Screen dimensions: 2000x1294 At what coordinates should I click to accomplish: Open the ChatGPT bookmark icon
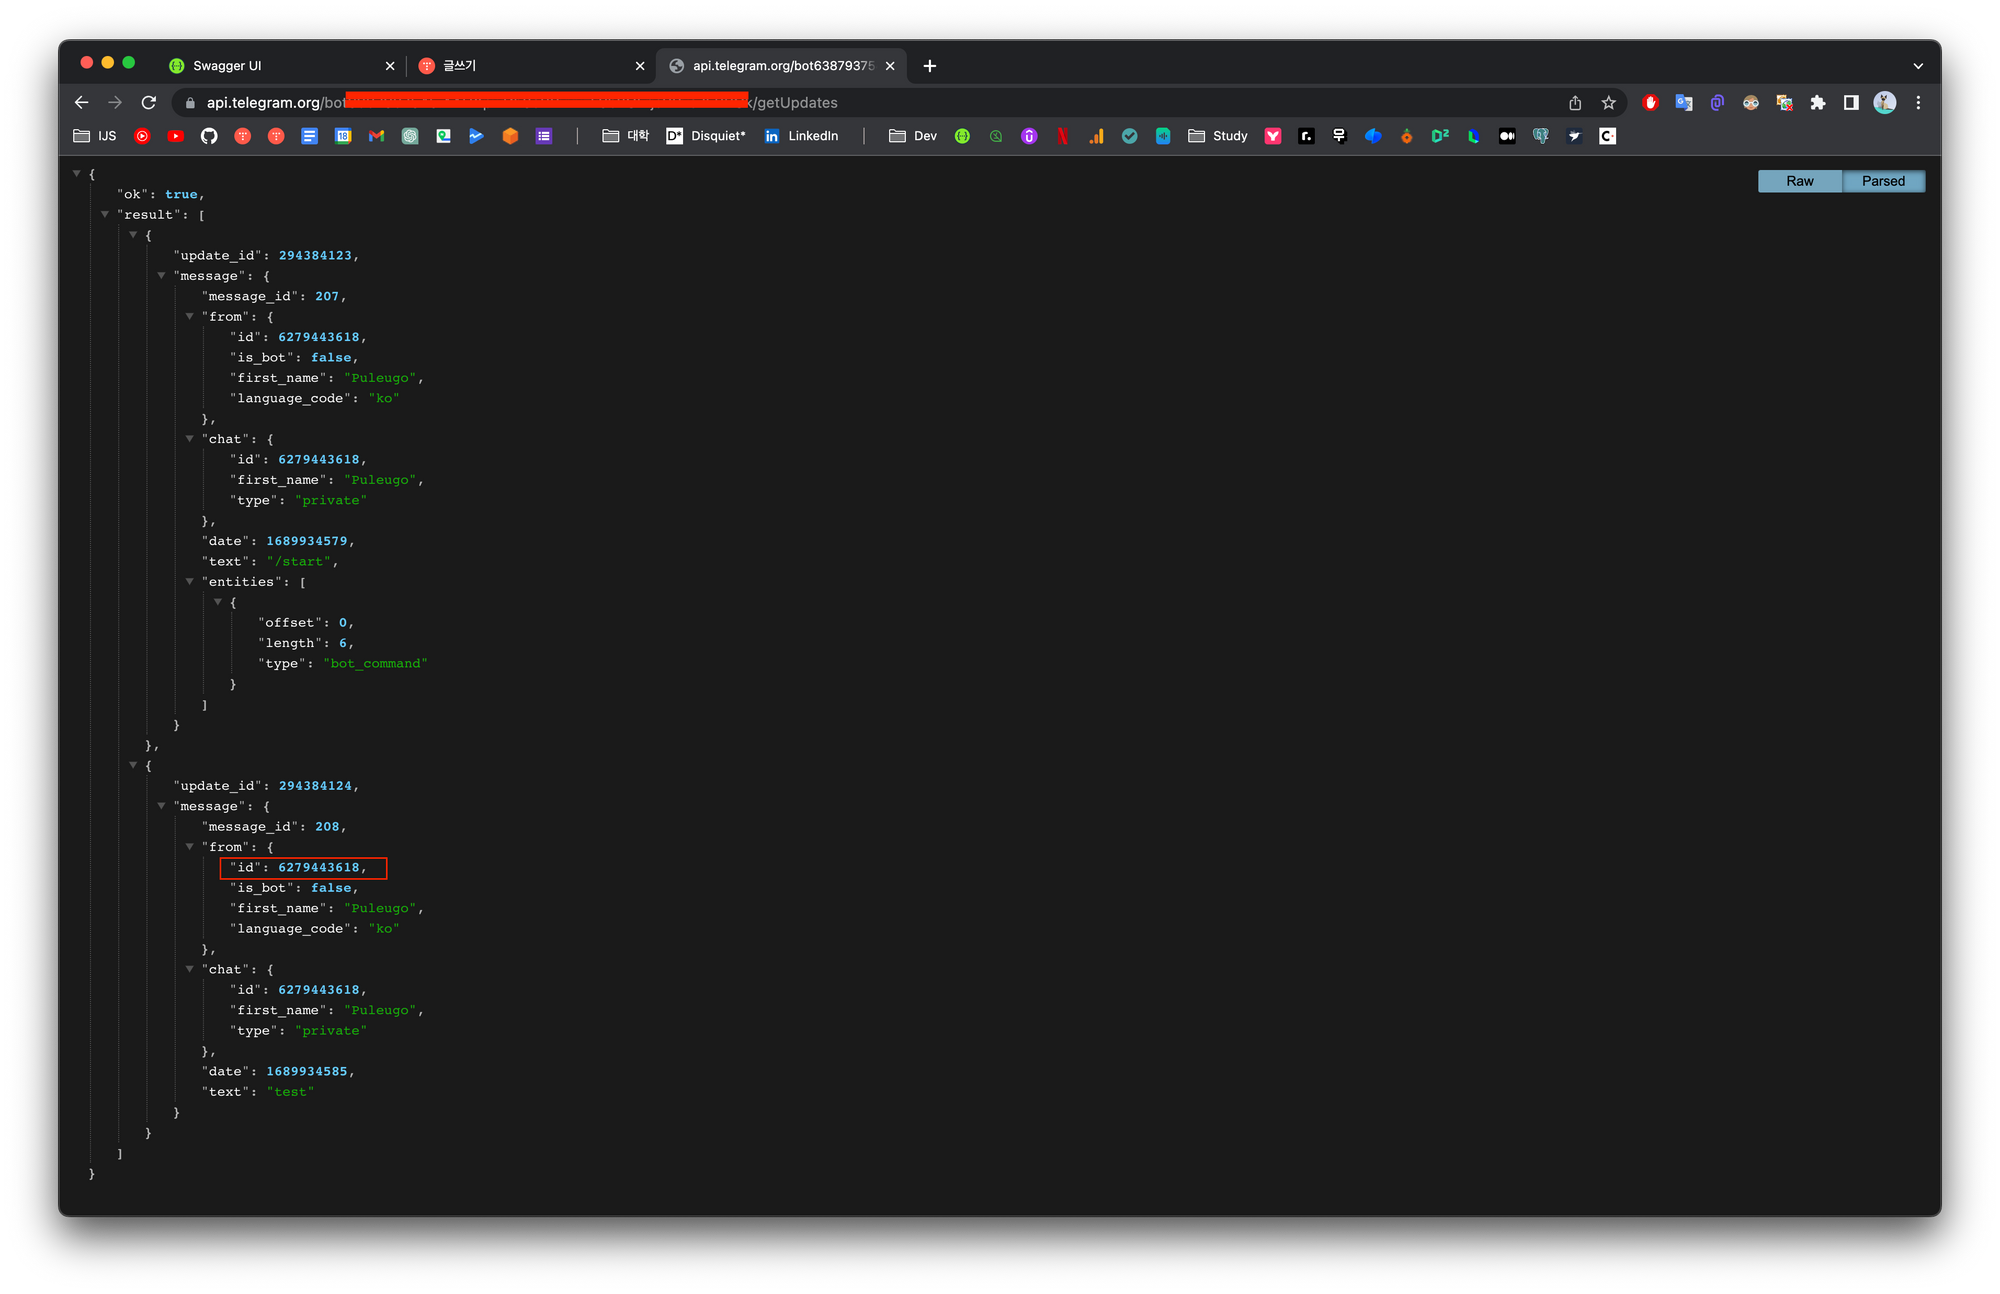click(x=410, y=136)
